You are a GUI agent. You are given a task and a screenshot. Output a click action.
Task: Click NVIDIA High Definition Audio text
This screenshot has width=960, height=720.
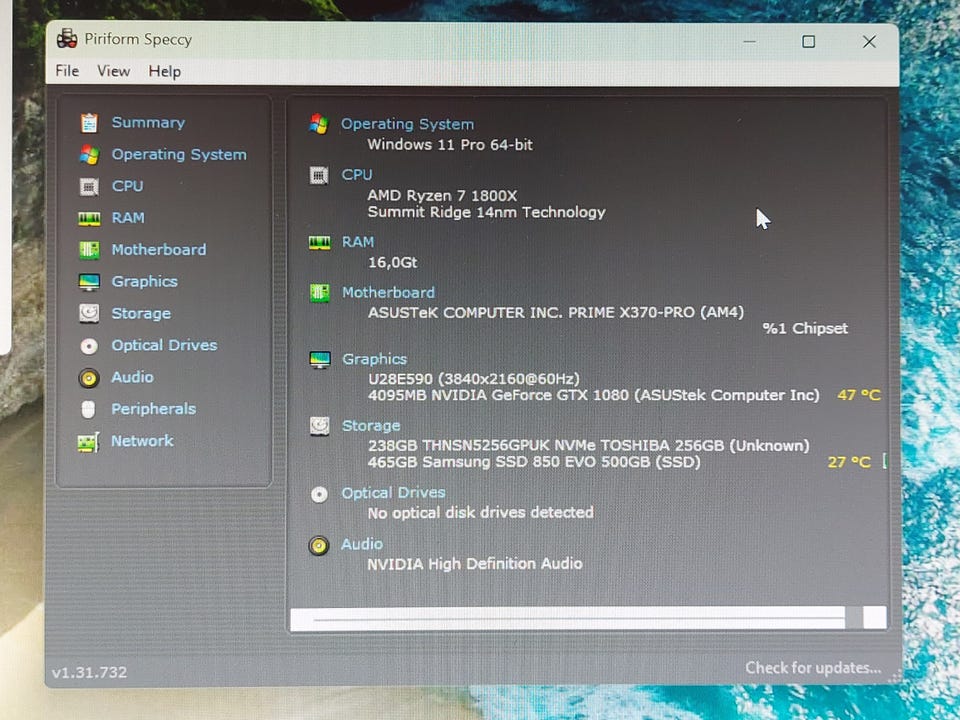coord(474,564)
